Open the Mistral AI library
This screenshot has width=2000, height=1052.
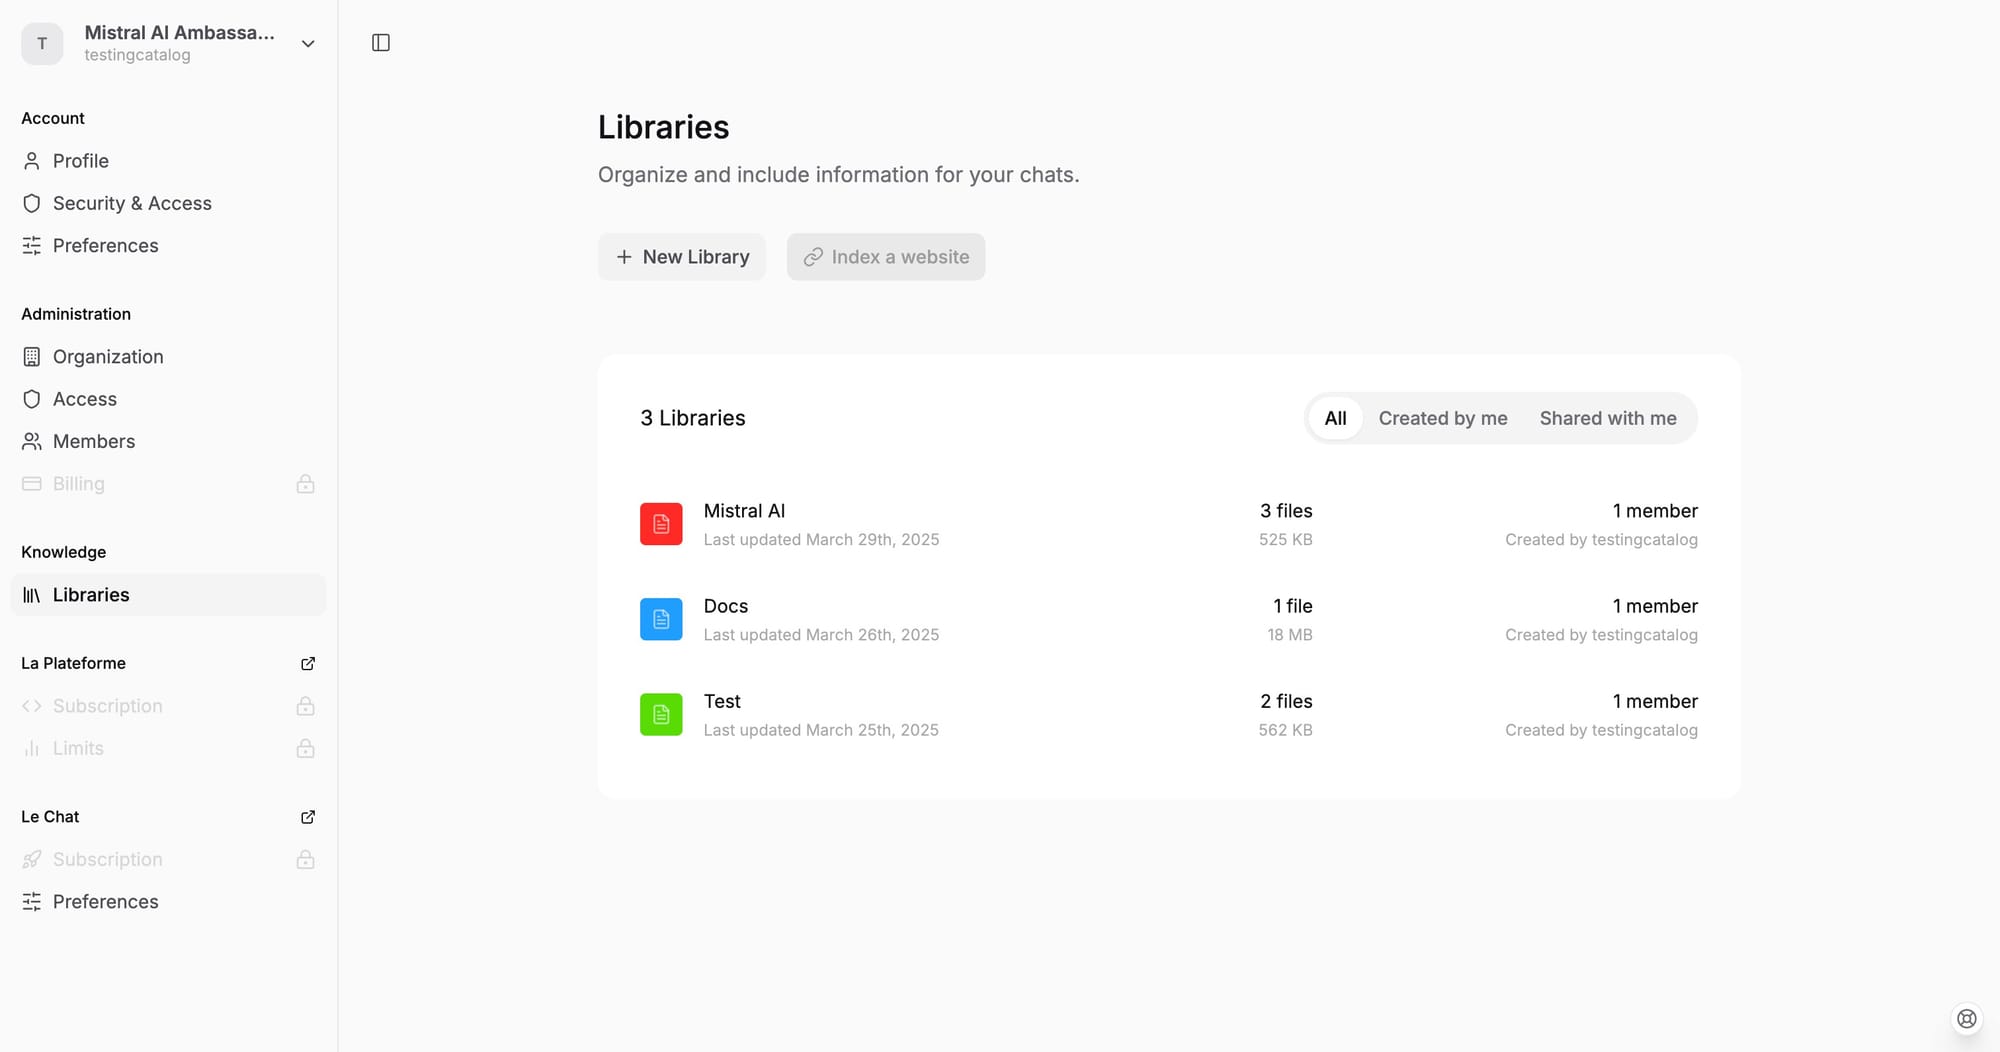(1169, 524)
